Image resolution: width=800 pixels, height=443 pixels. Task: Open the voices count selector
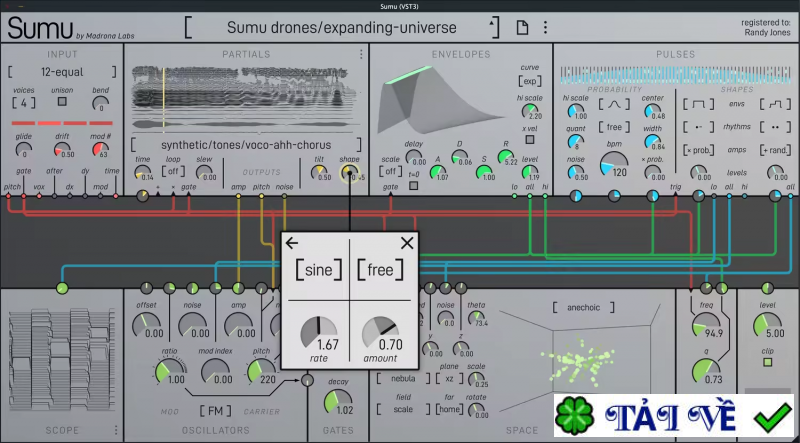tap(24, 103)
